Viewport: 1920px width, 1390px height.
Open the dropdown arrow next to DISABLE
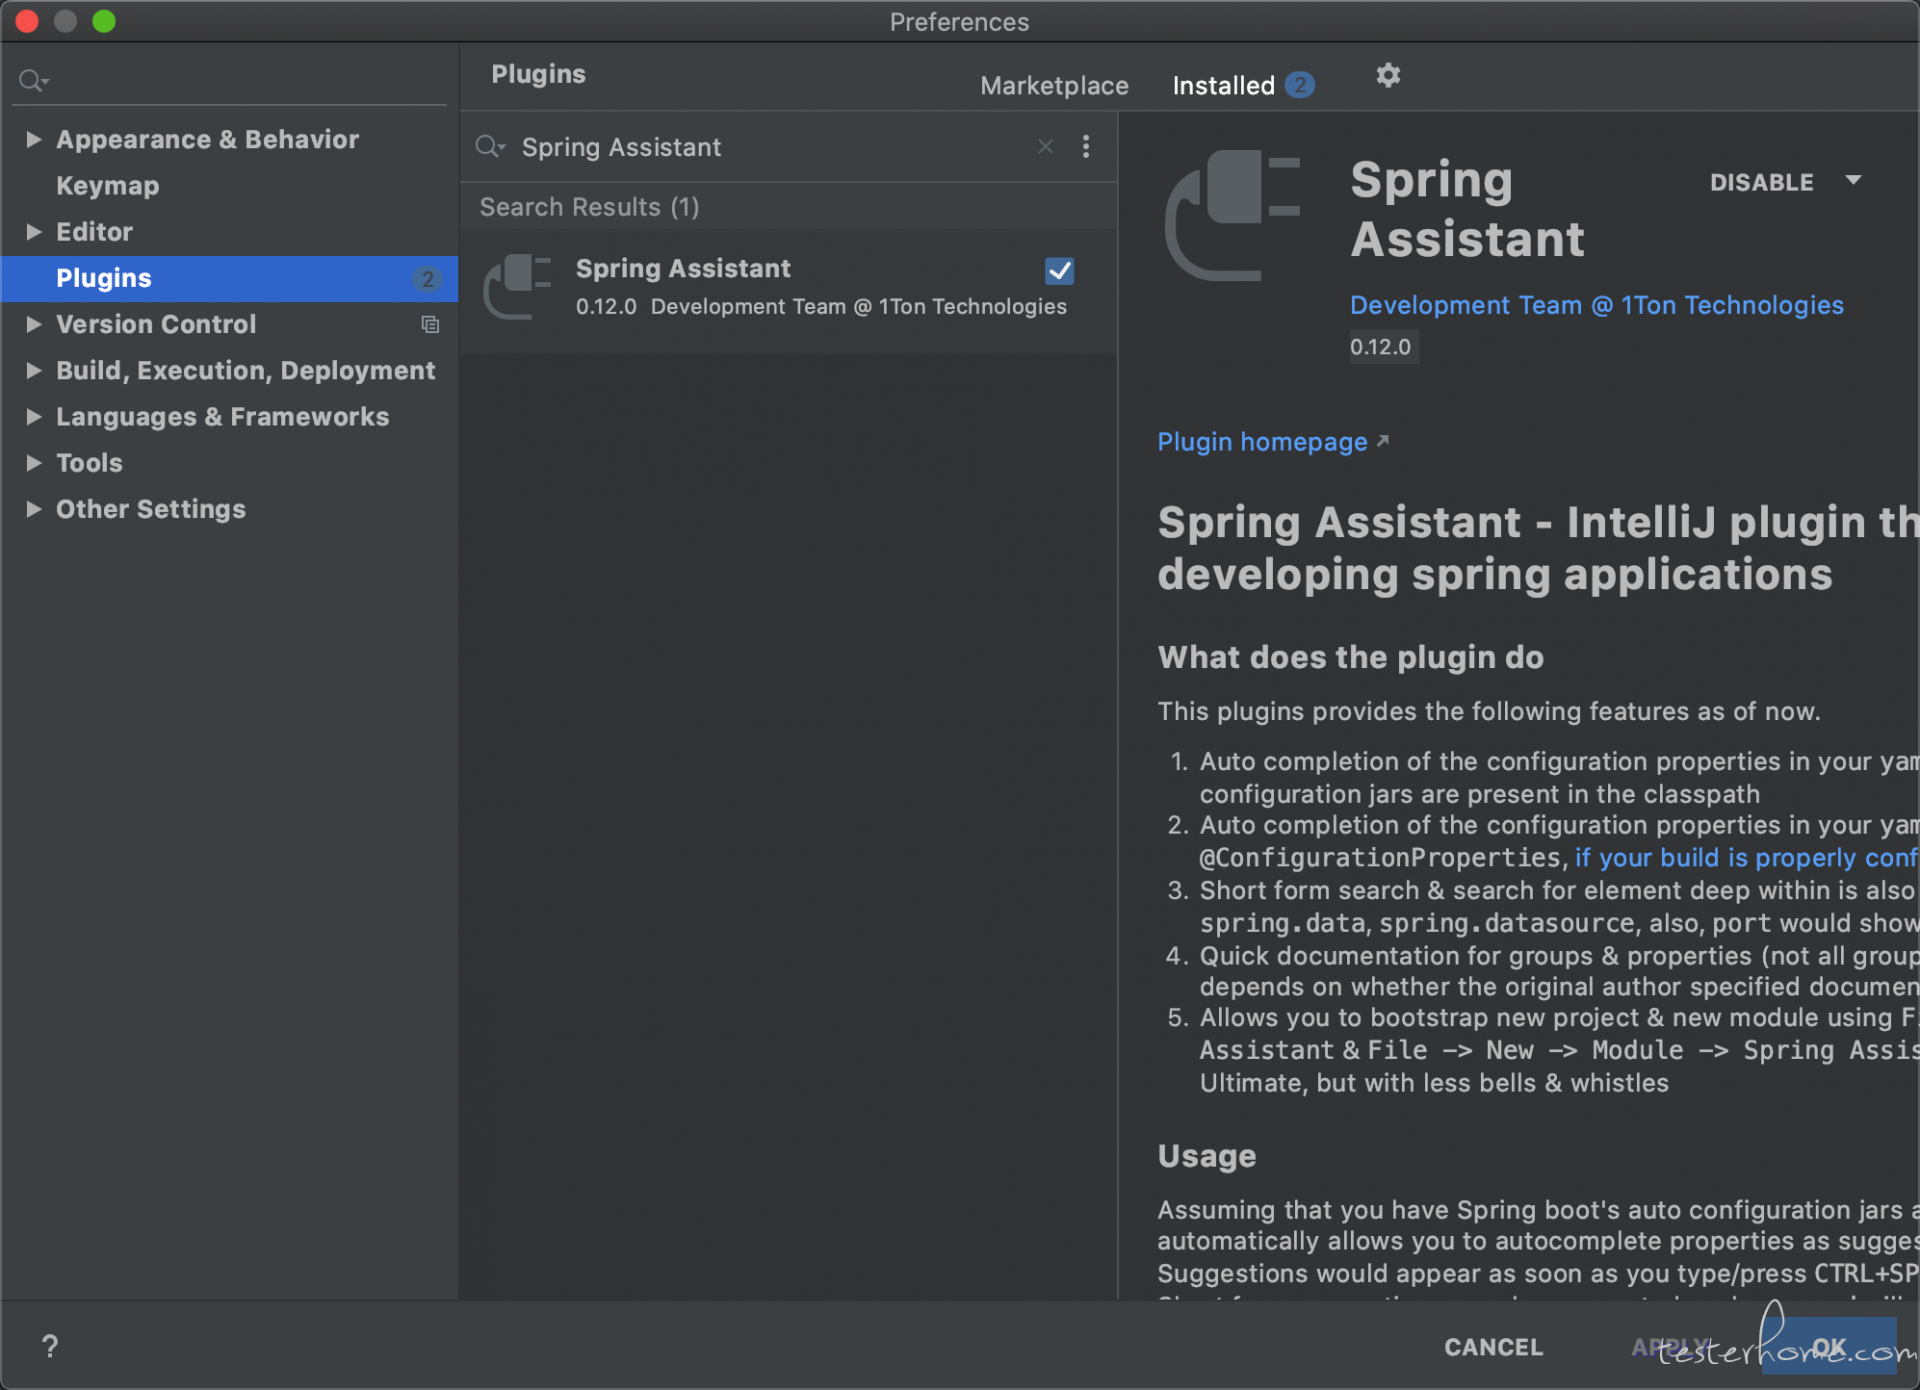tap(1853, 181)
